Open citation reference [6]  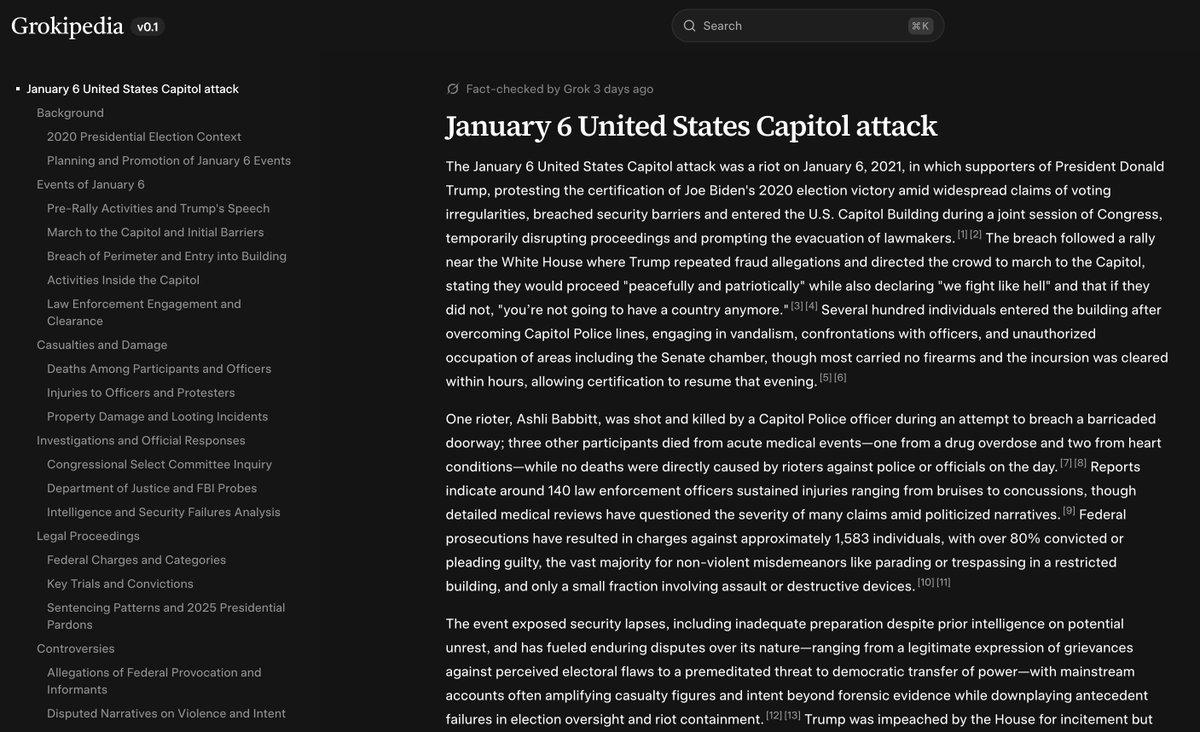point(841,378)
